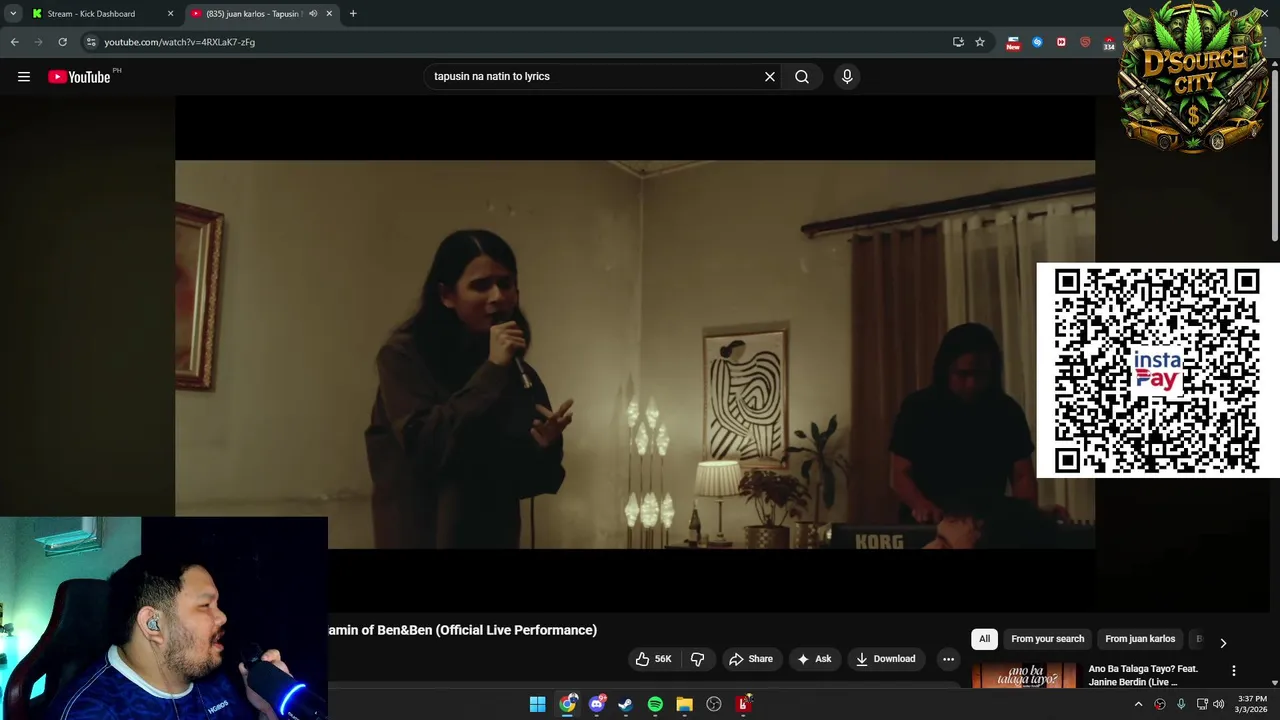The image size is (1280, 720).
Task: Open 'Ano Ba Talaga Tayo?' recommended video thumbnail
Action: 1024,675
